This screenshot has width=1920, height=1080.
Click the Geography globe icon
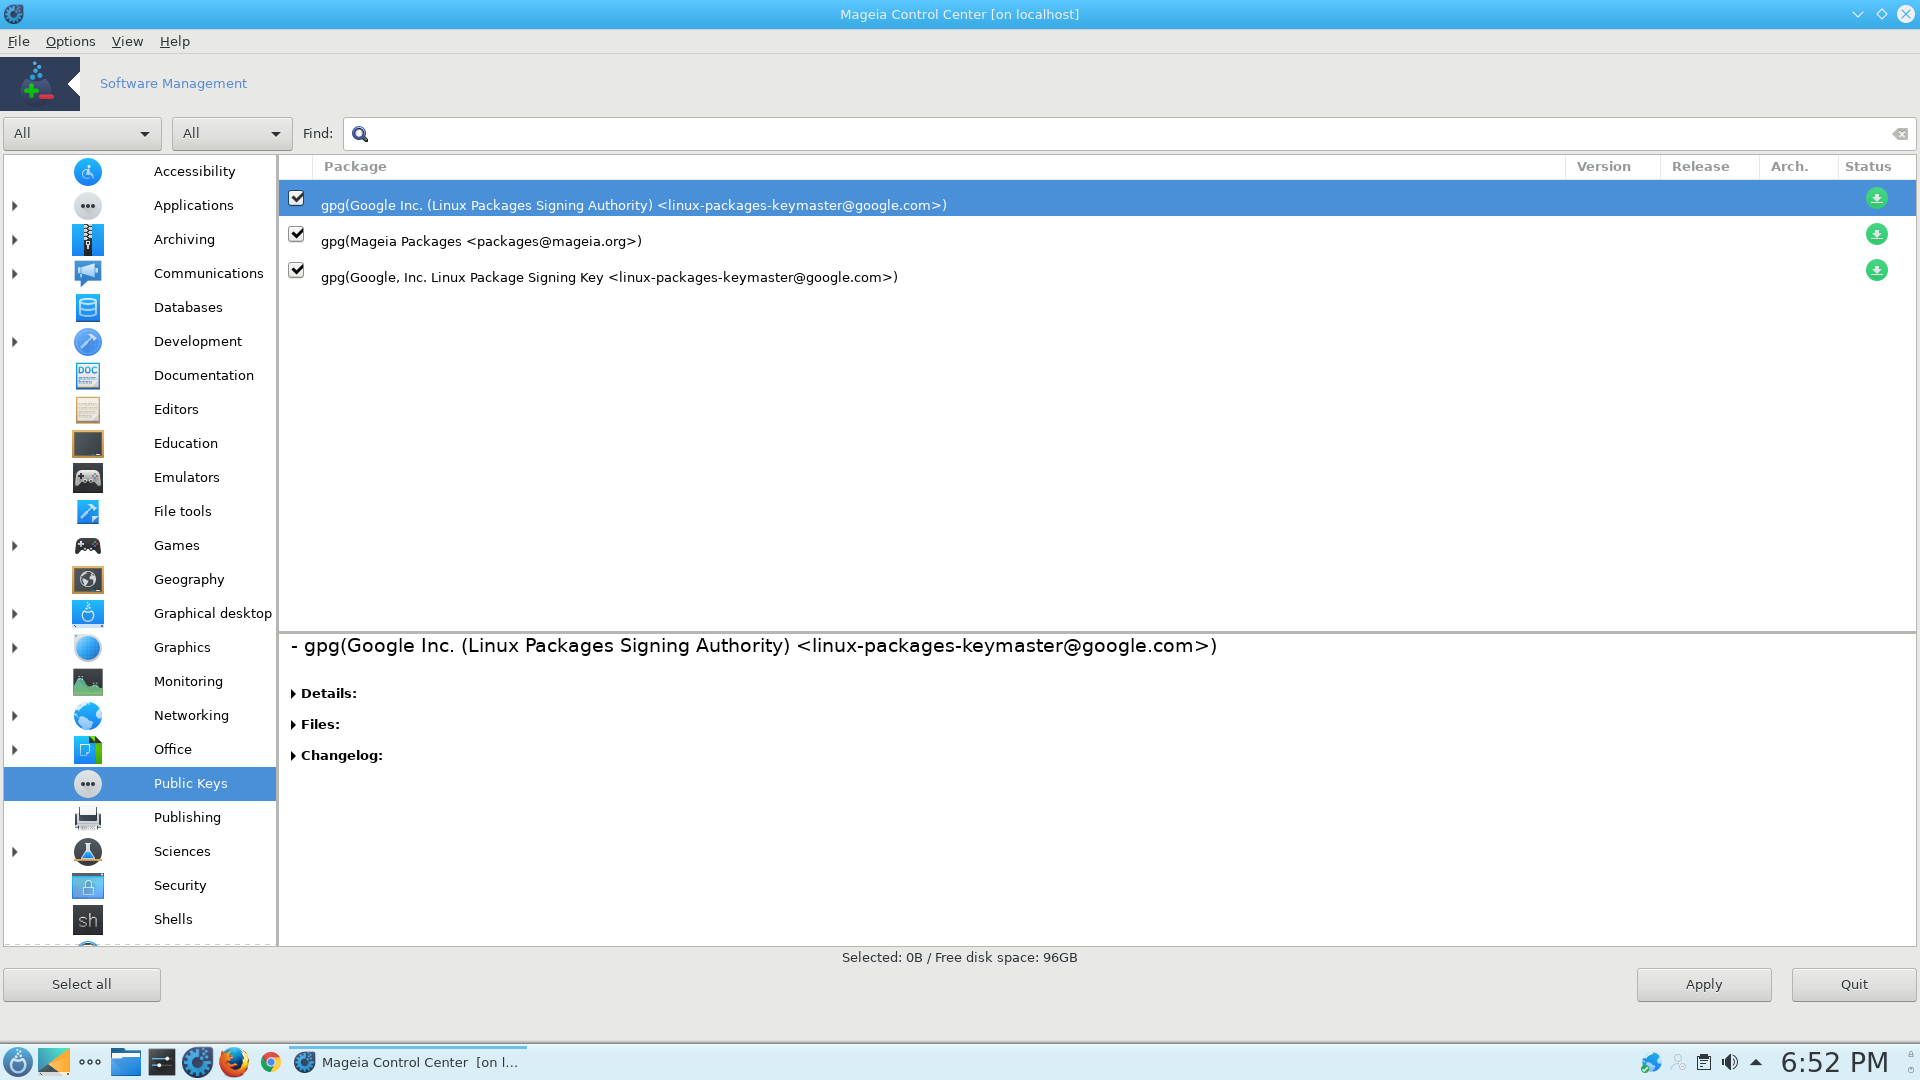pos(88,580)
